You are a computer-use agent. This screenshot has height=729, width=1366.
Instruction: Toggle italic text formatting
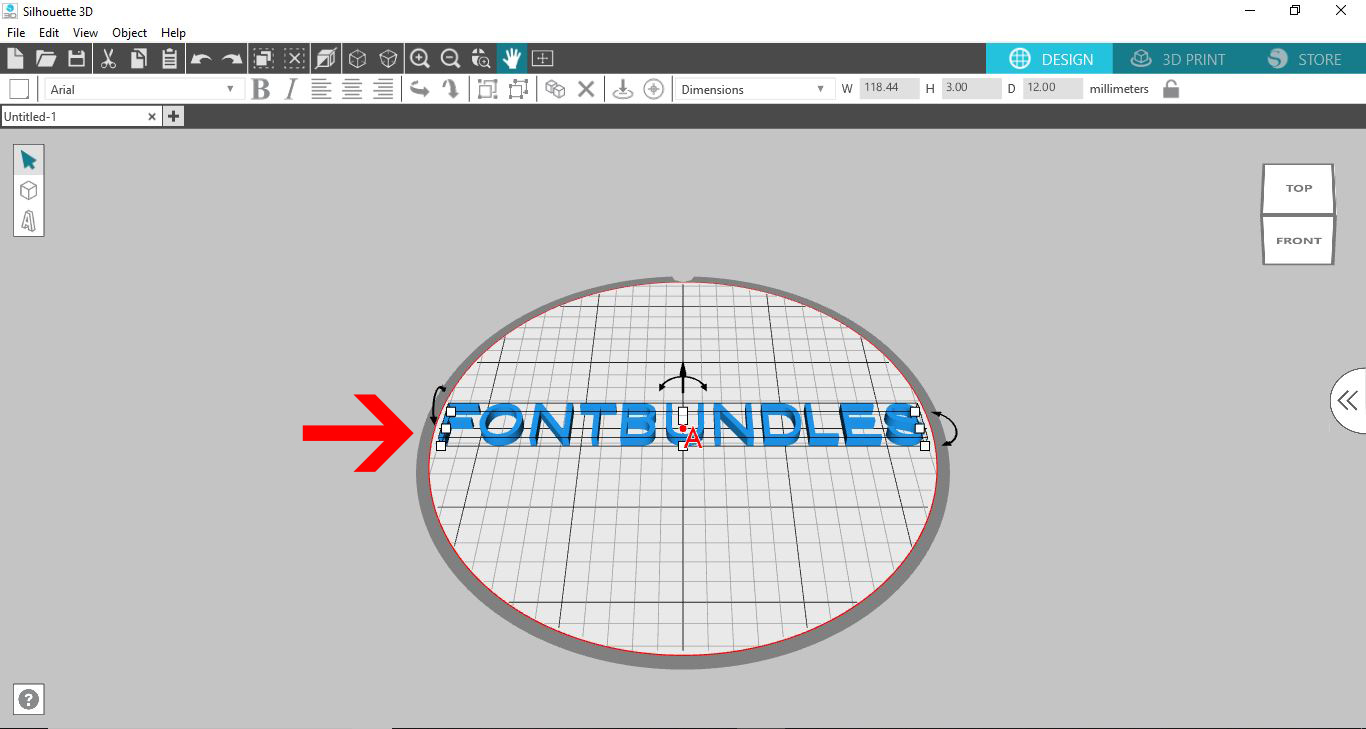click(291, 89)
